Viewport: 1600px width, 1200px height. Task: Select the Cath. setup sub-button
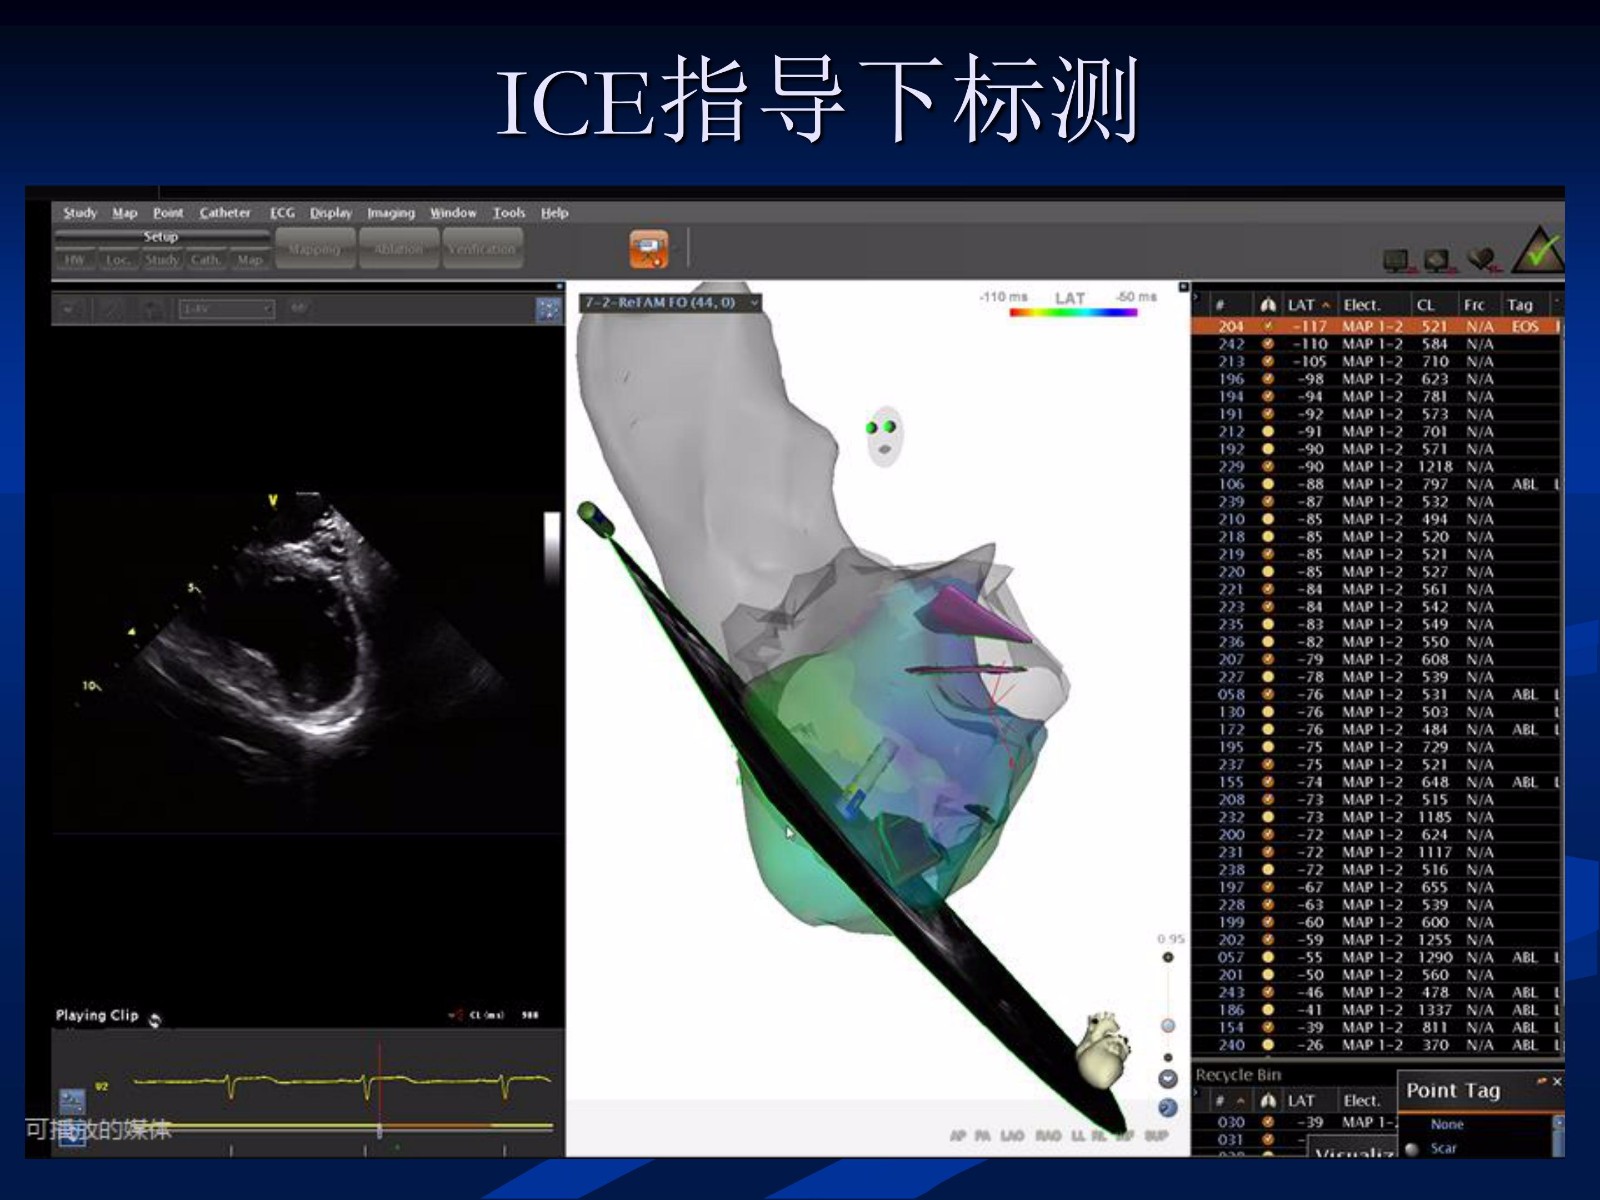coord(206,260)
